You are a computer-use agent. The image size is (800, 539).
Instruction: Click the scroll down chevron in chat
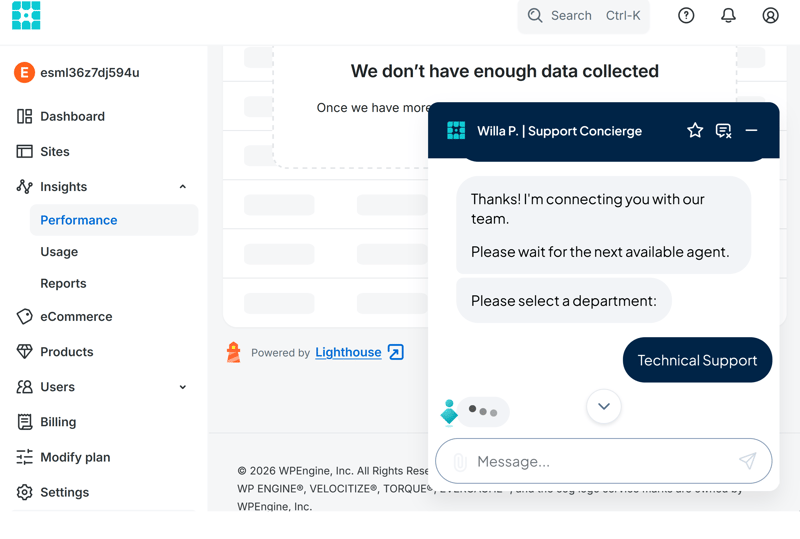[604, 406]
